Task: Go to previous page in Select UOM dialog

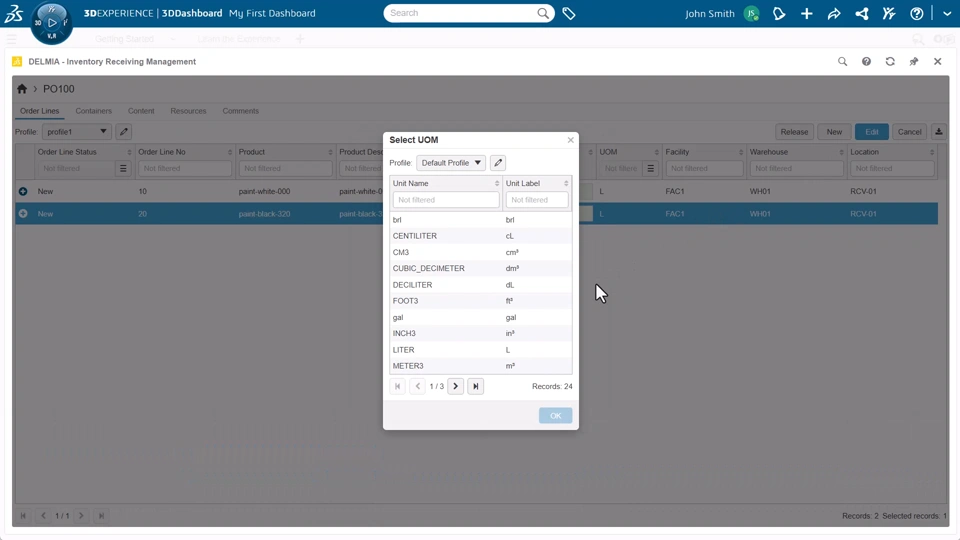Action: pyautogui.click(x=418, y=386)
